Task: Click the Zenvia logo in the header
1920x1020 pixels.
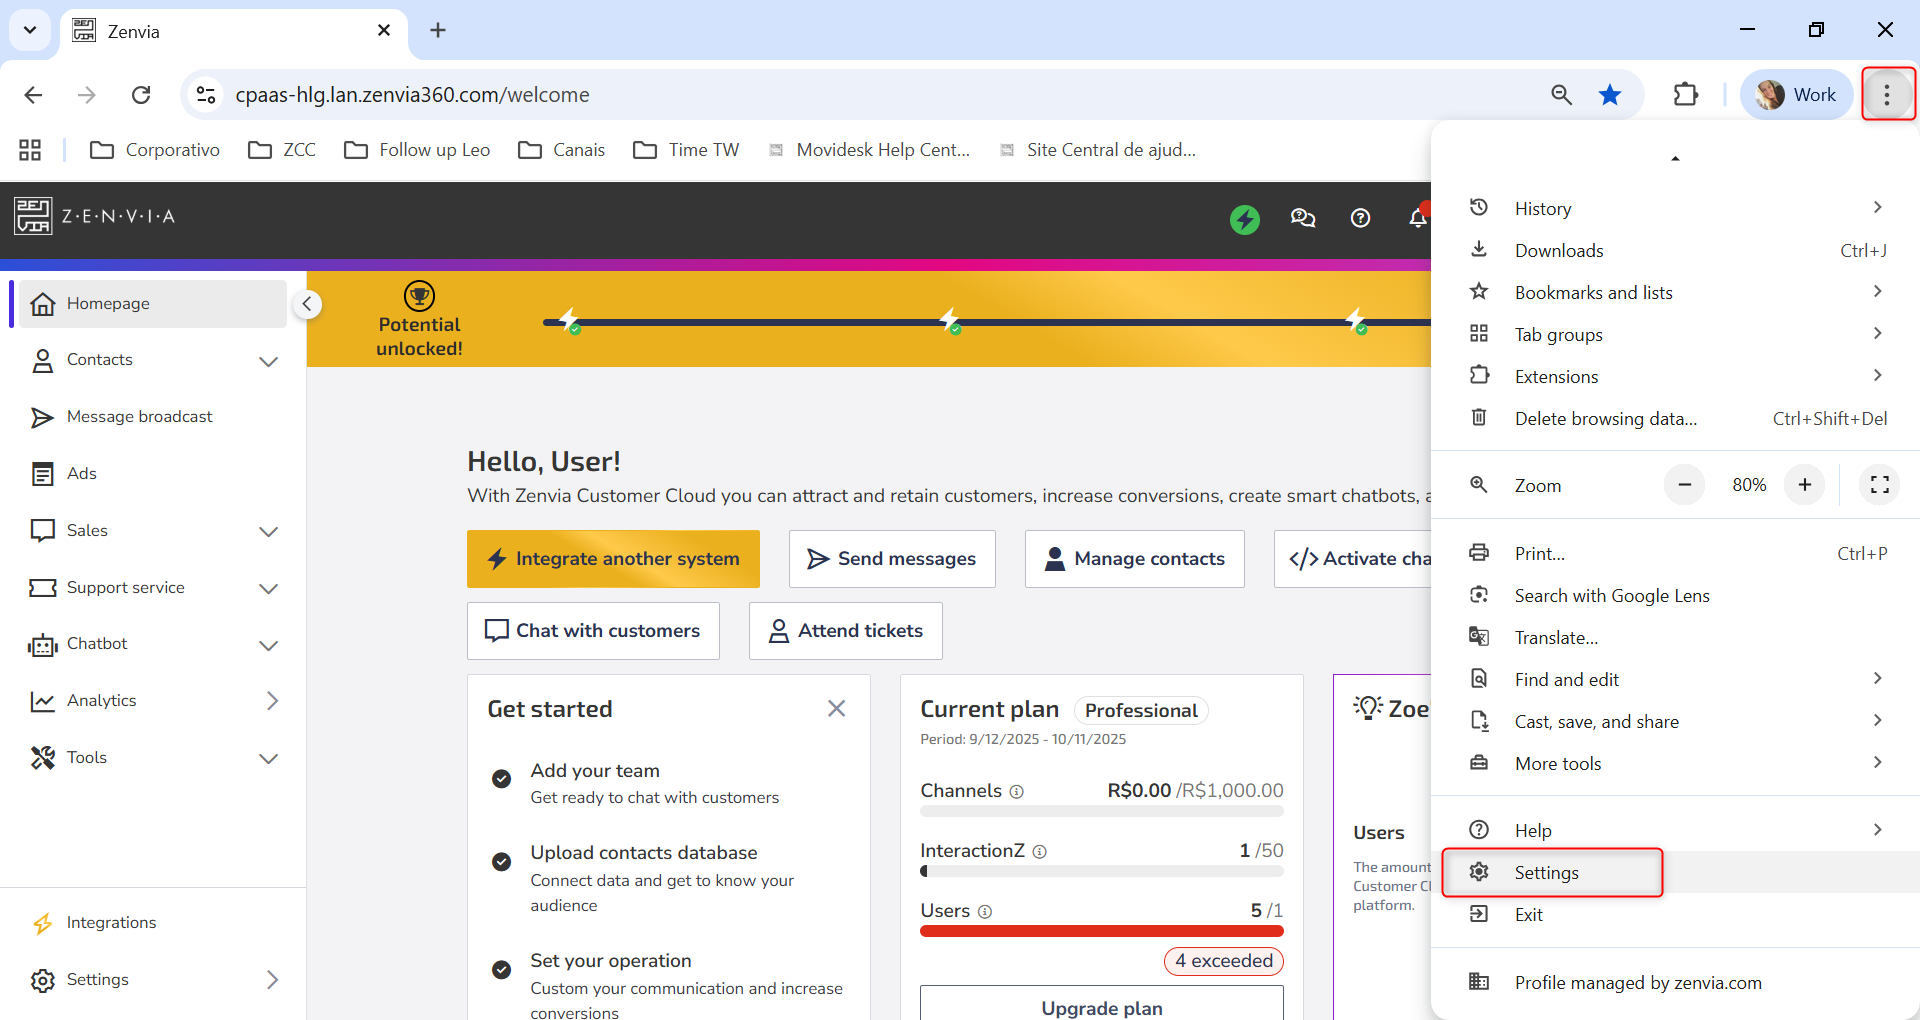Action: coord(95,216)
